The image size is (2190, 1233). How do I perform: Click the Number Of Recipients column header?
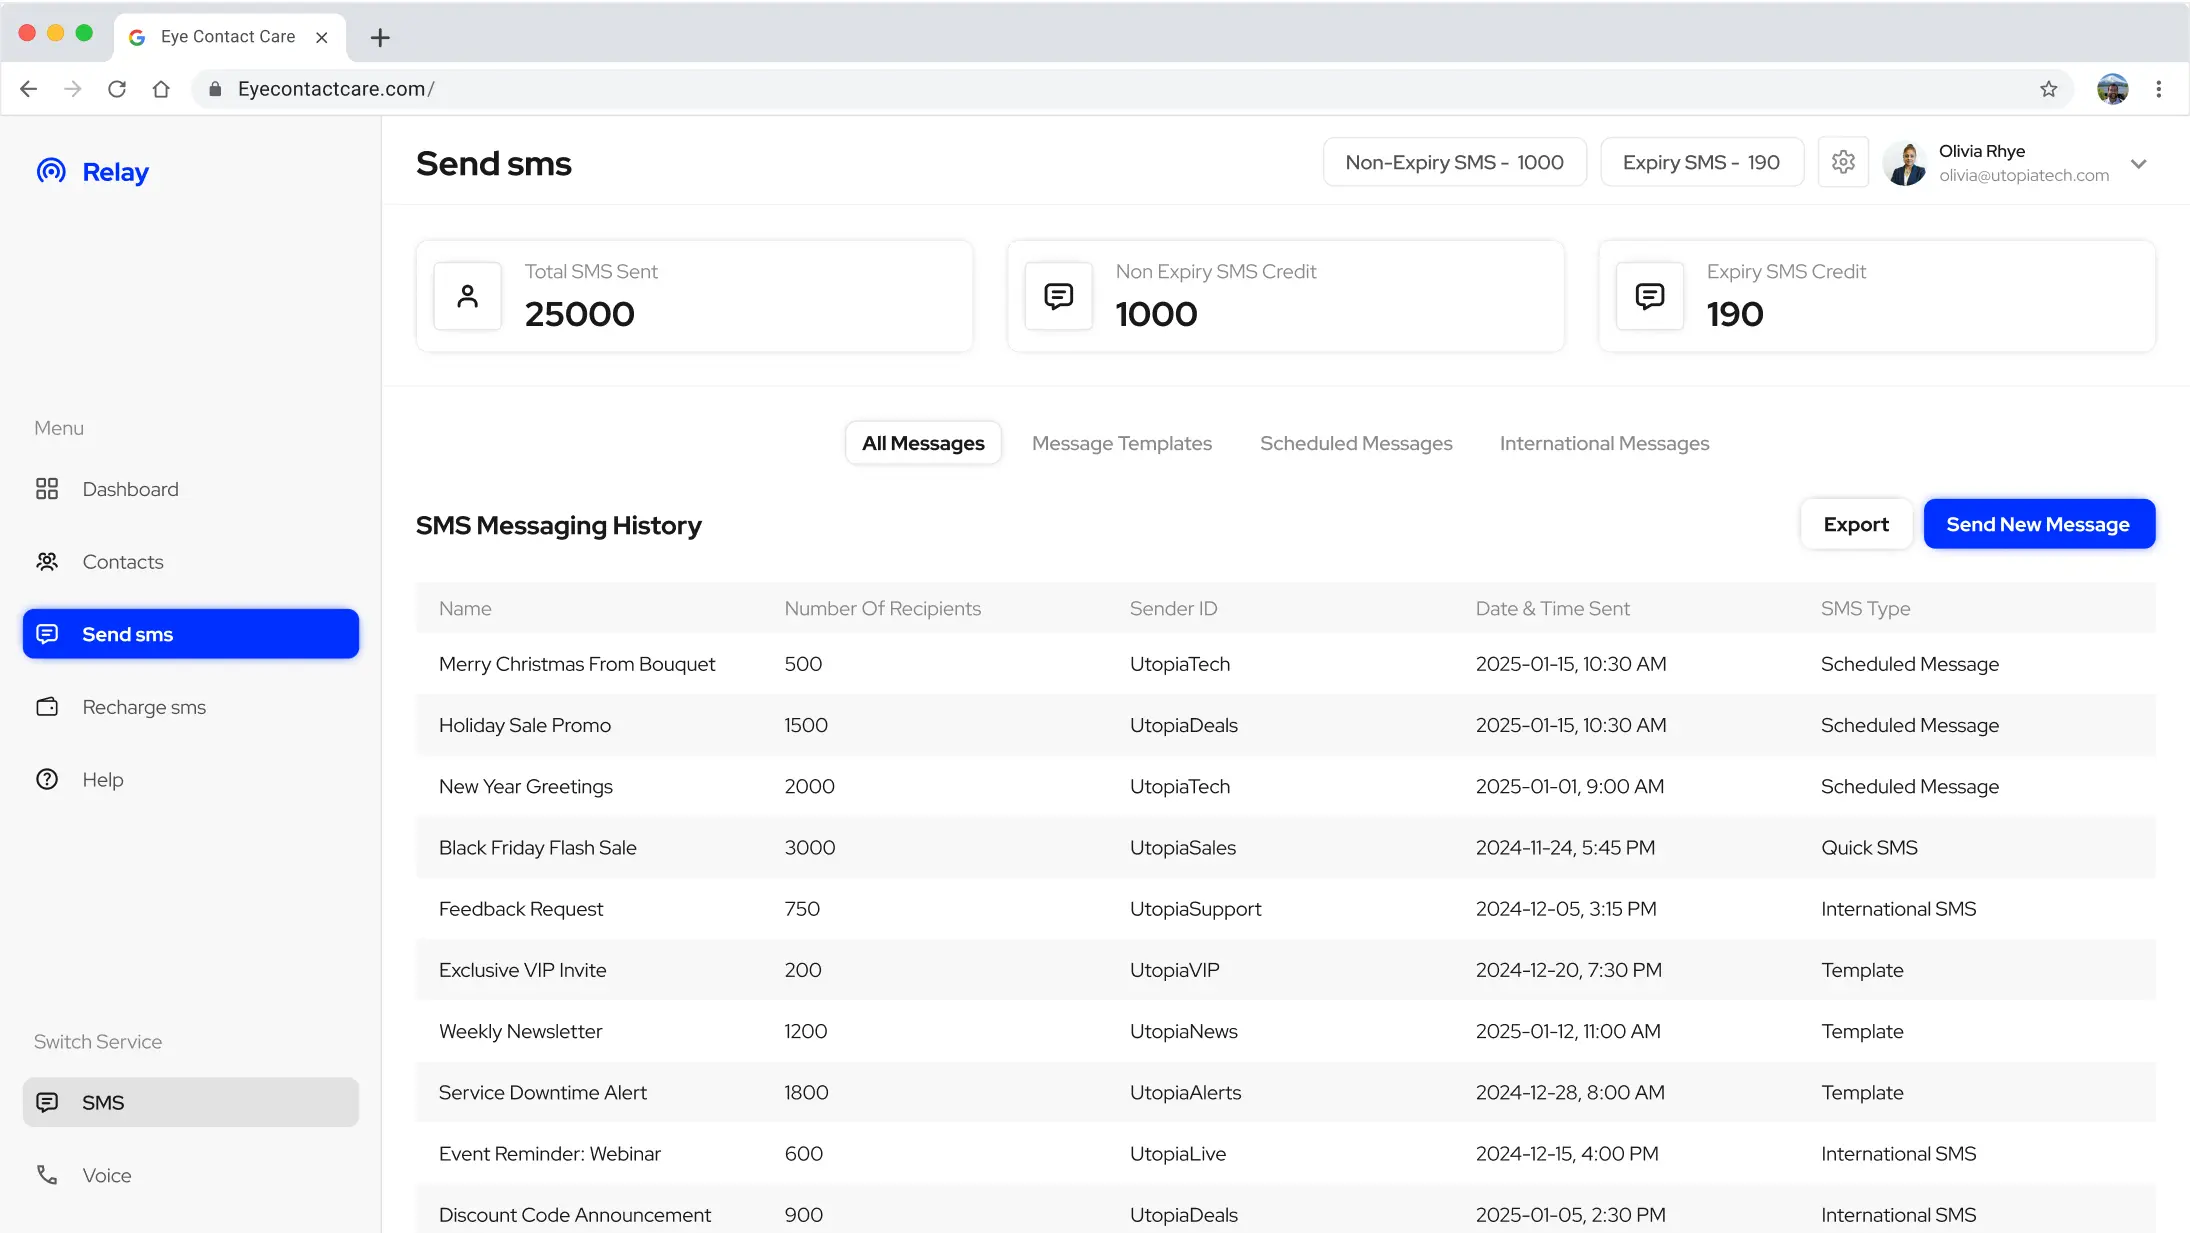pyautogui.click(x=882, y=608)
